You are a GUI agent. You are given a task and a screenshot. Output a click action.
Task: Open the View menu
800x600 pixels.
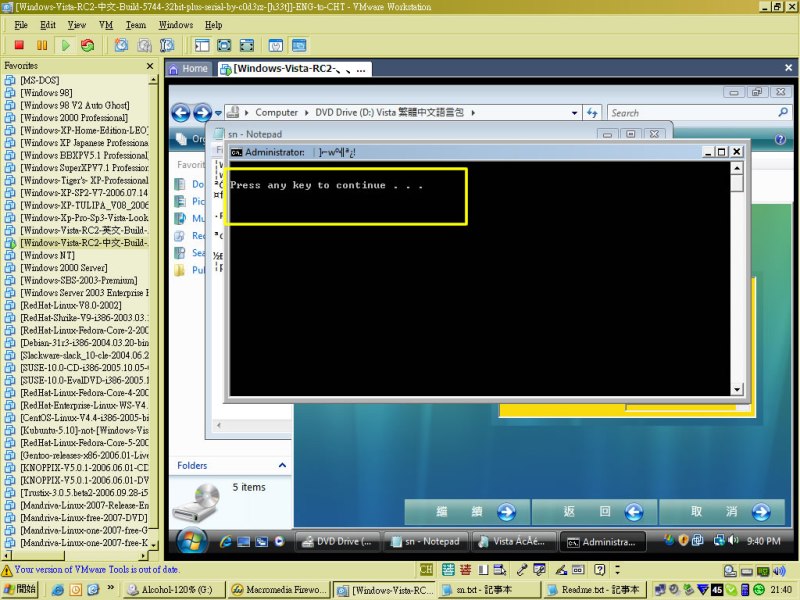(x=77, y=24)
